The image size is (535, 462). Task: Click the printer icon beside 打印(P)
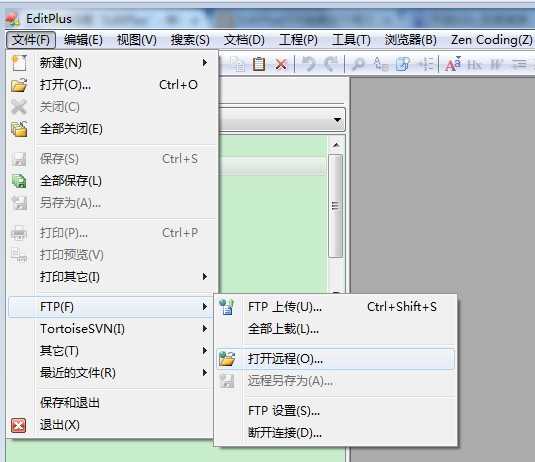(x=19, y=233)
